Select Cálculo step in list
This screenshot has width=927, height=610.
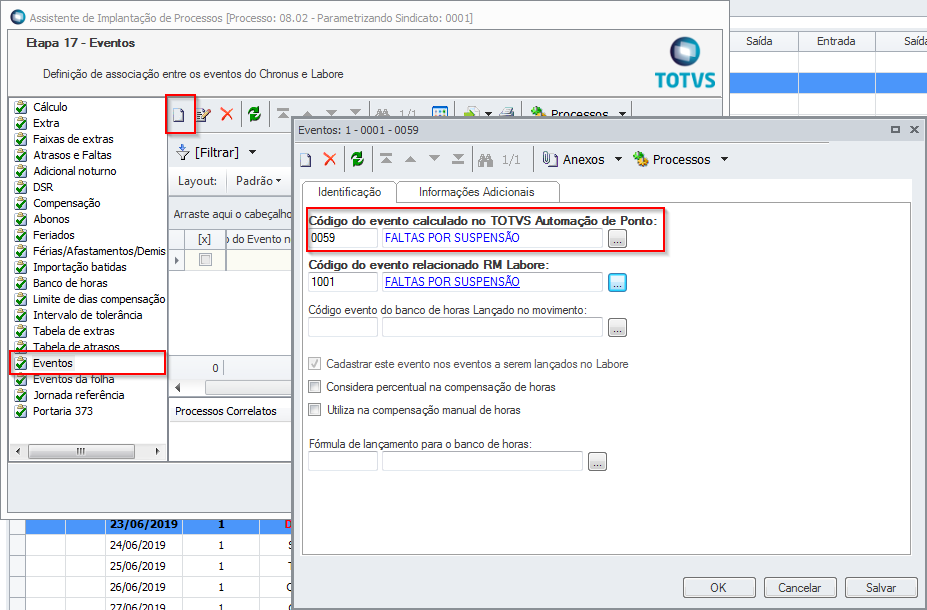50,107
